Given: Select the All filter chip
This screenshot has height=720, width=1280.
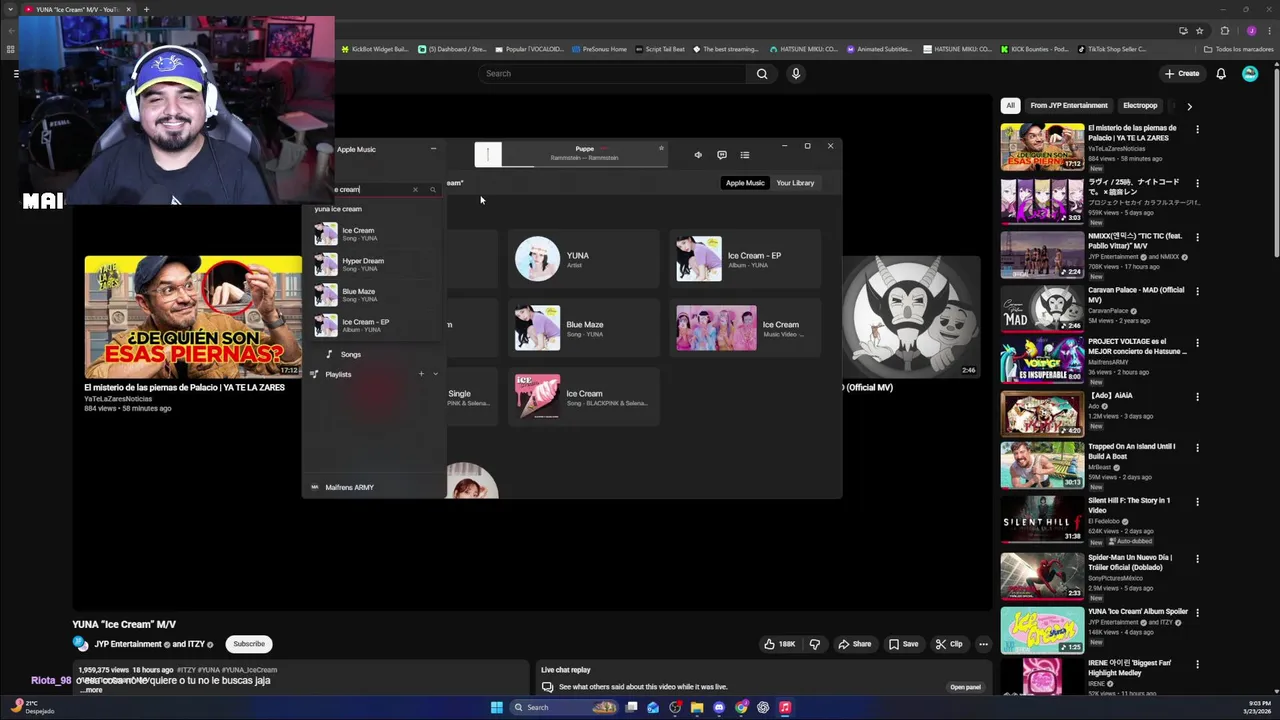Looking at the screenshot, I should click(x=1010, y=105).
